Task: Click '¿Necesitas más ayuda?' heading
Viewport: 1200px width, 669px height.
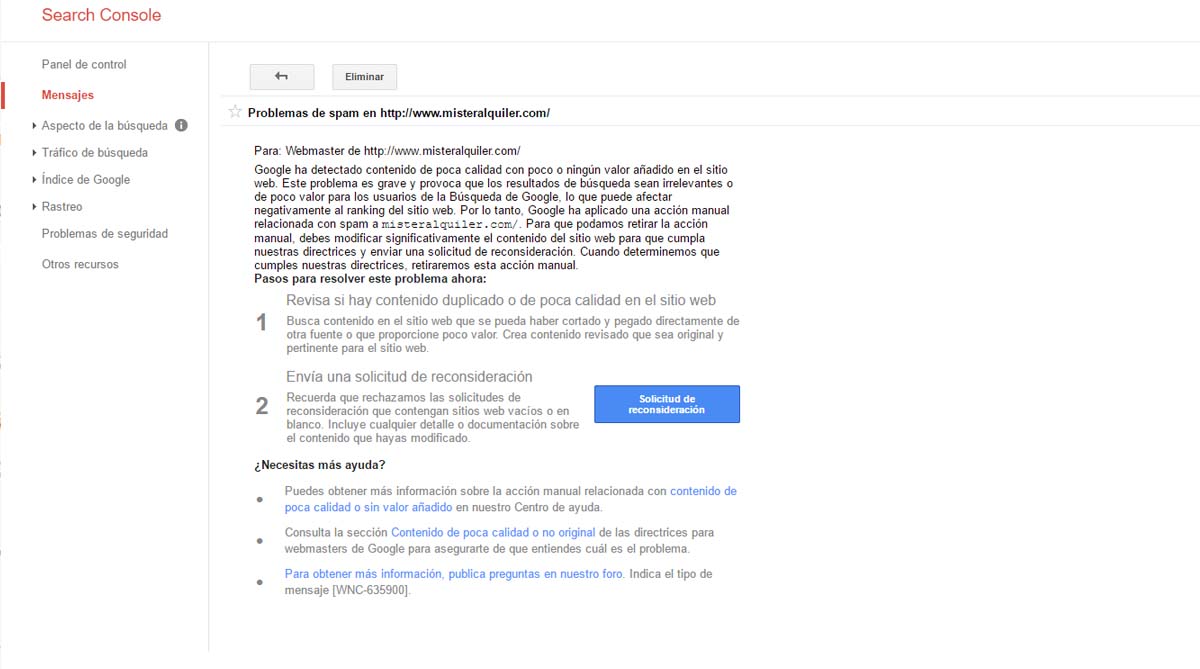Action: point(320,465)
